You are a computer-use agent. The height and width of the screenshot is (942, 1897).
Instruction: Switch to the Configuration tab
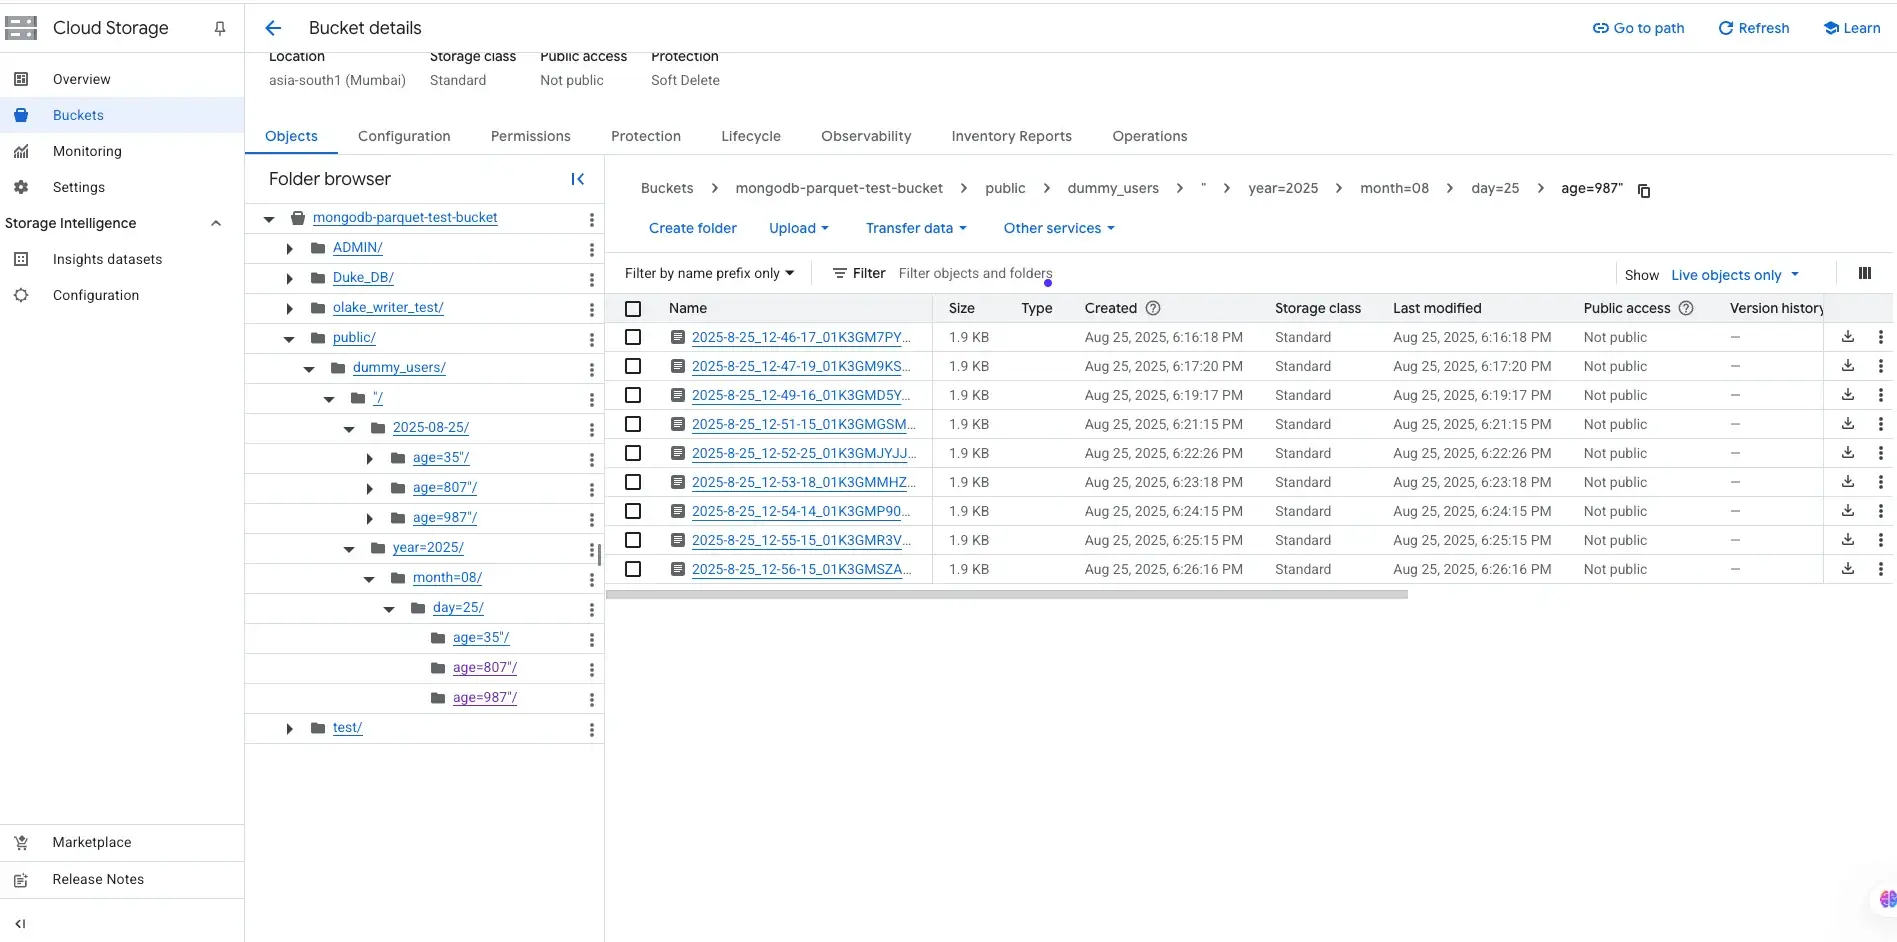click(x=404, y=136)
